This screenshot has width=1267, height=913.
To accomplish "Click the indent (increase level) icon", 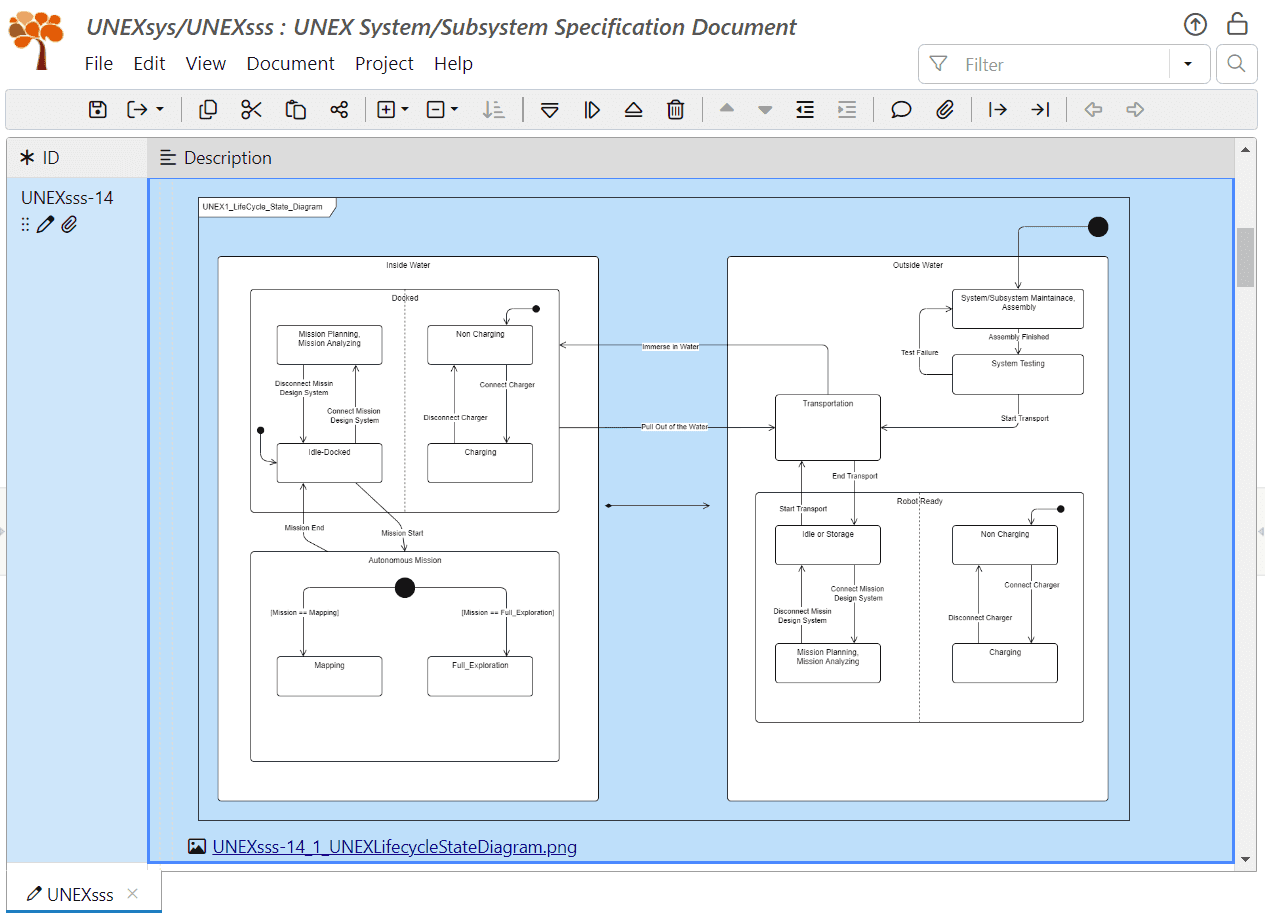I will [x=847, y=110].
